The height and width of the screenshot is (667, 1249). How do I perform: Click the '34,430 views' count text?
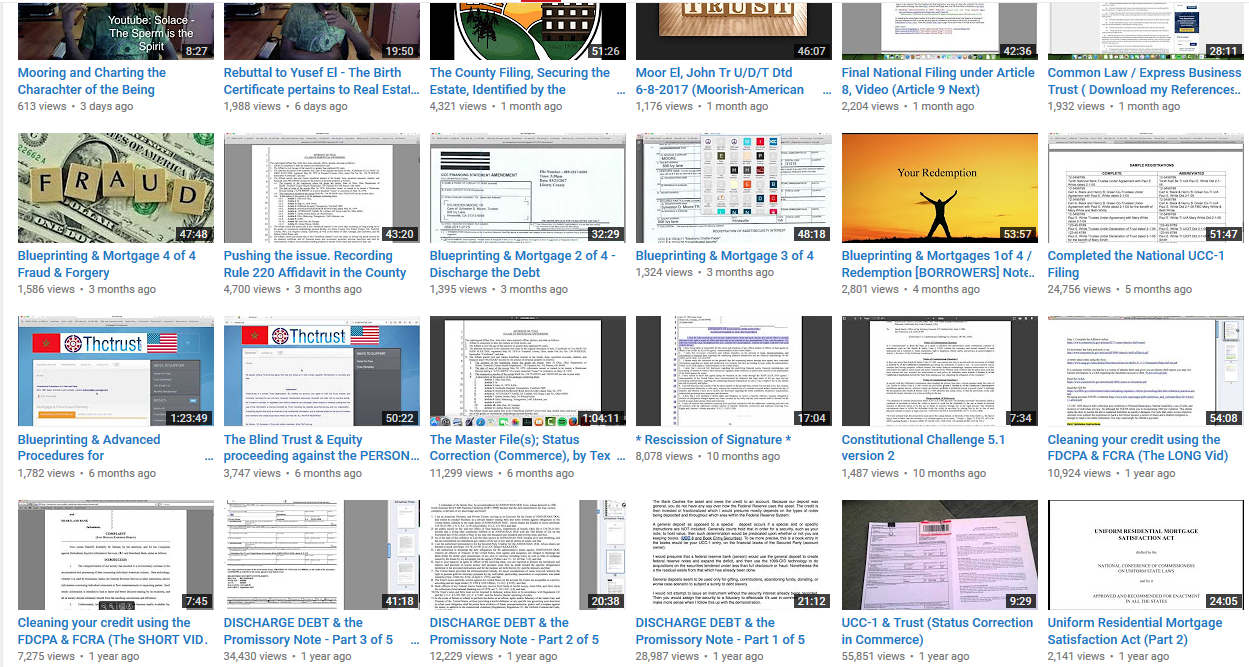(x=256, y=656)
